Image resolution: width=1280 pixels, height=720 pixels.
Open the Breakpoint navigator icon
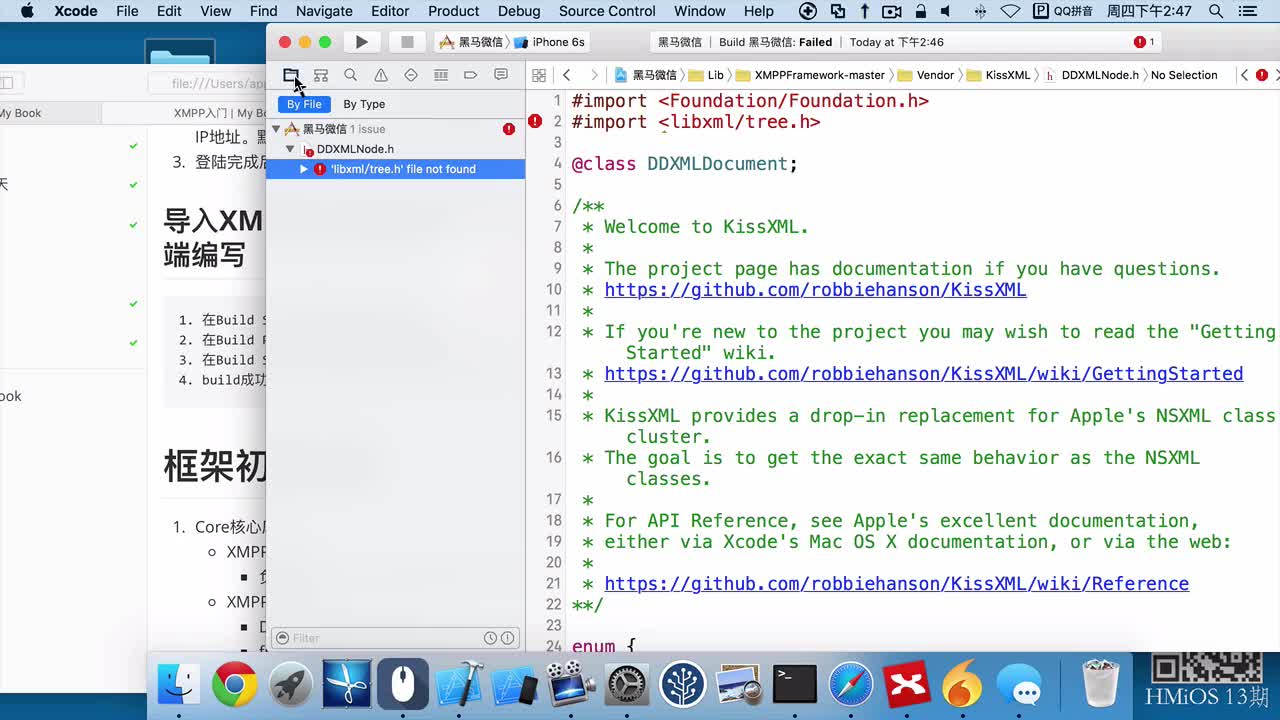471,75
